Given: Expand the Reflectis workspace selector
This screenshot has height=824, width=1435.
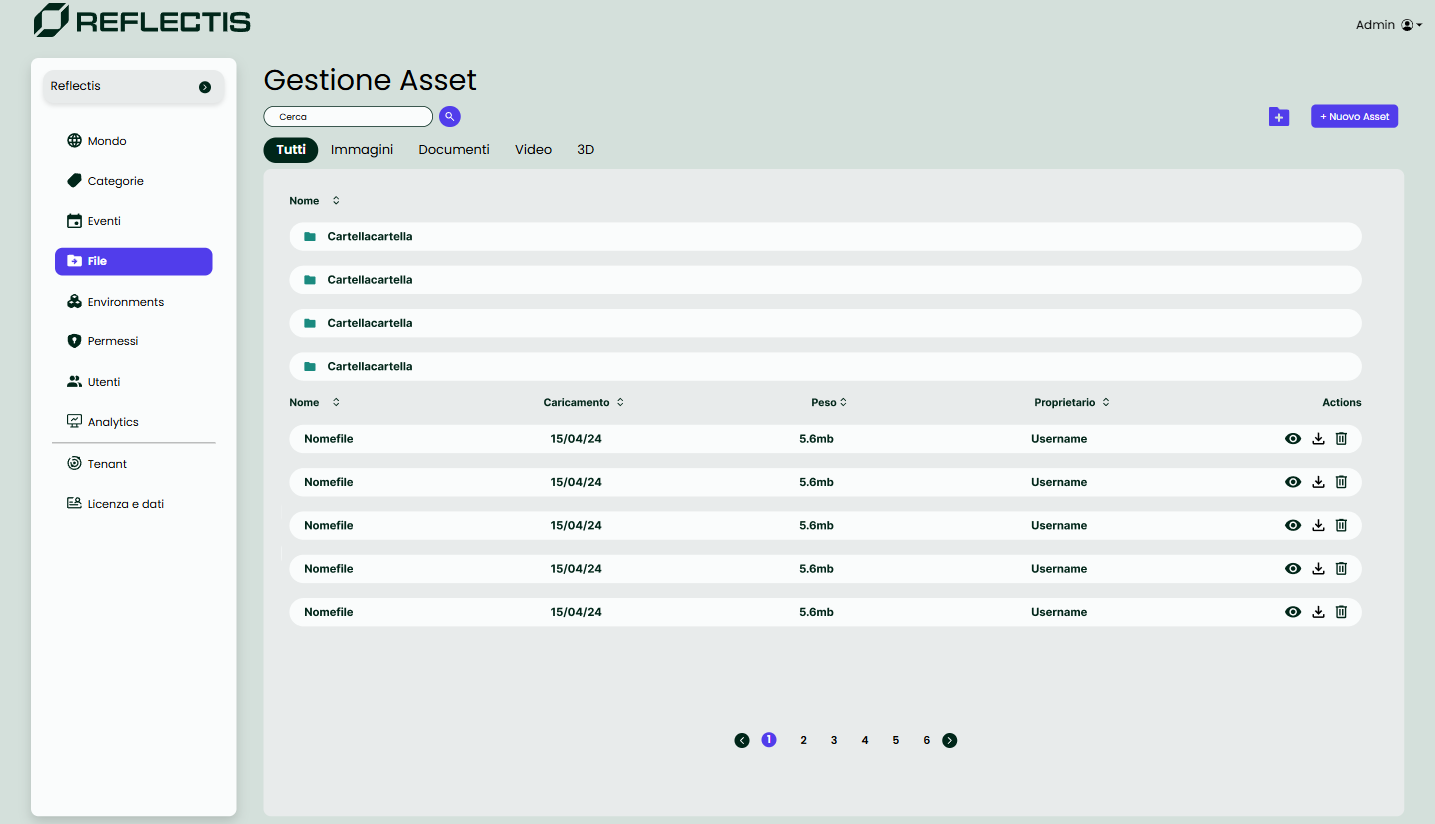Looking at the screenshot, I should pos(205,87).
